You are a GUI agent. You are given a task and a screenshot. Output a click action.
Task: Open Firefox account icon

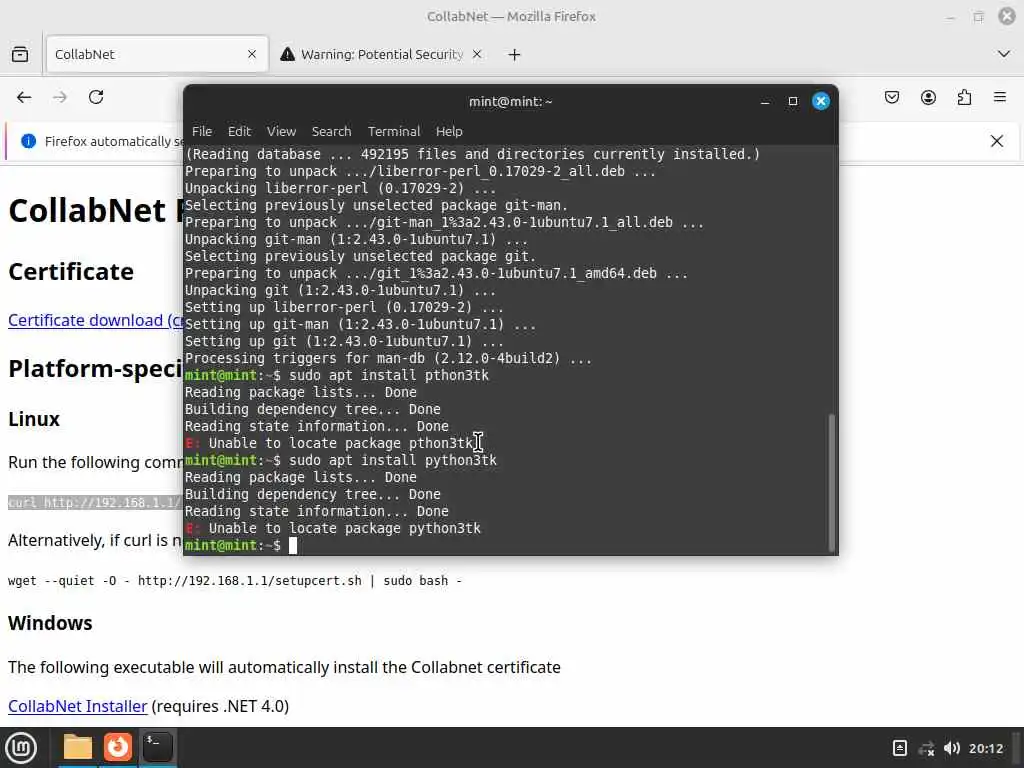coord(928,97)
